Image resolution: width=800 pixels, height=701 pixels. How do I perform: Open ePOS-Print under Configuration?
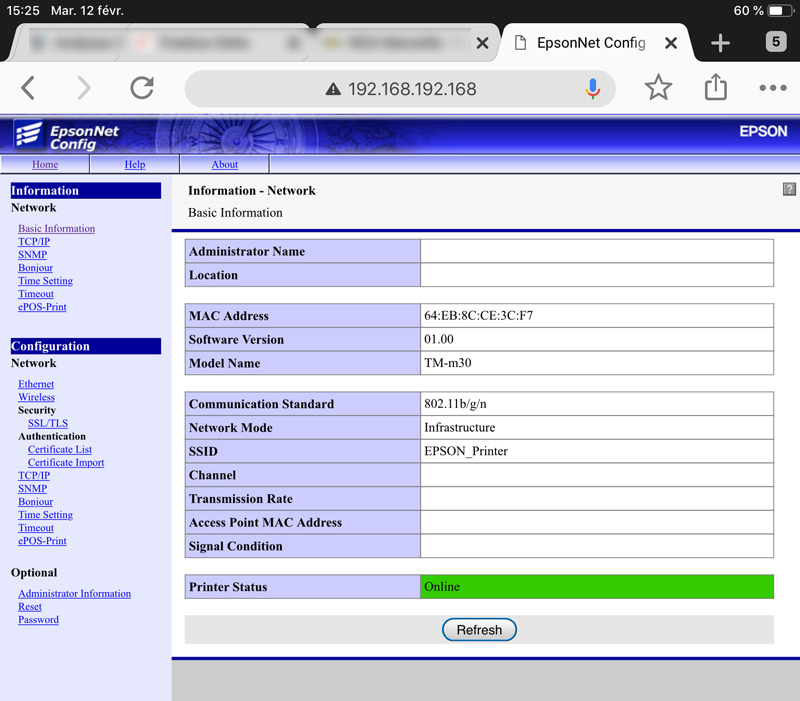(x=42, y=541)
